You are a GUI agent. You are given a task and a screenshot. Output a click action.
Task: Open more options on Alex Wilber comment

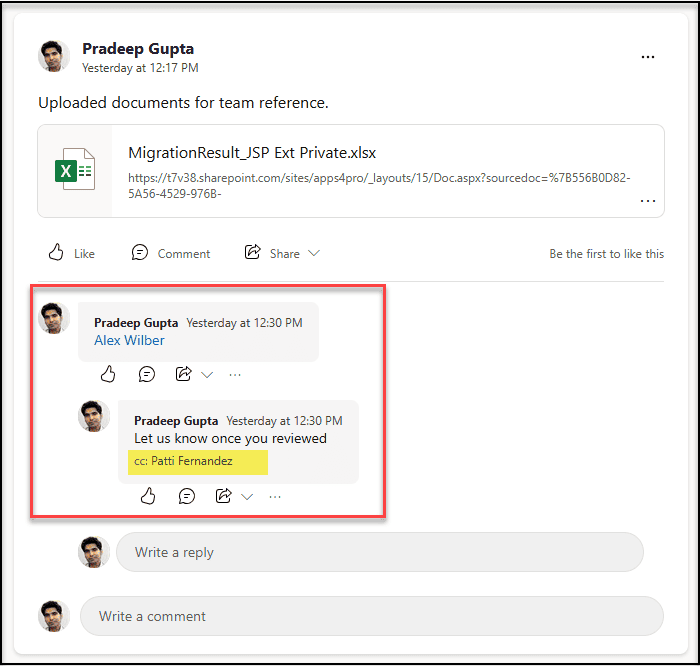235,375
